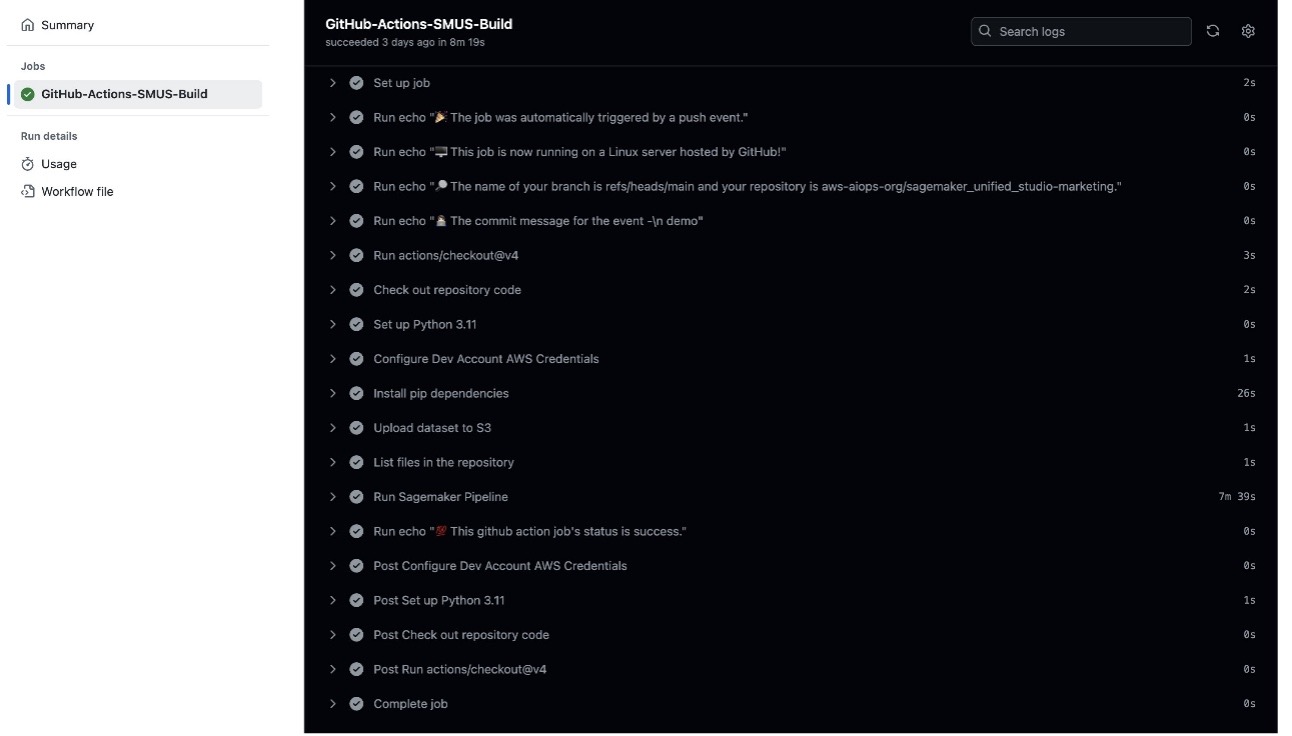Click checkmark icon beside Upload dataset to S3
Screen dimensions: 1292x736
[x=356, y=428]
